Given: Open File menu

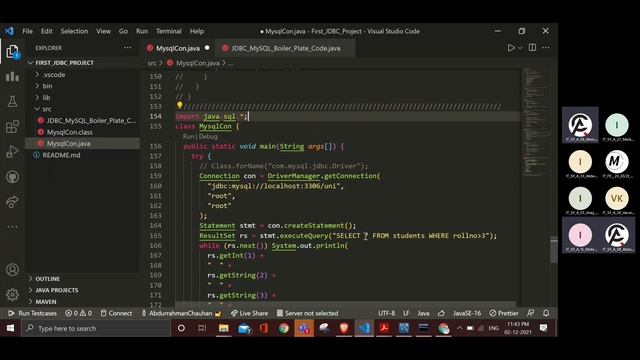Looking at the screenshot, I should pos(27,31).
